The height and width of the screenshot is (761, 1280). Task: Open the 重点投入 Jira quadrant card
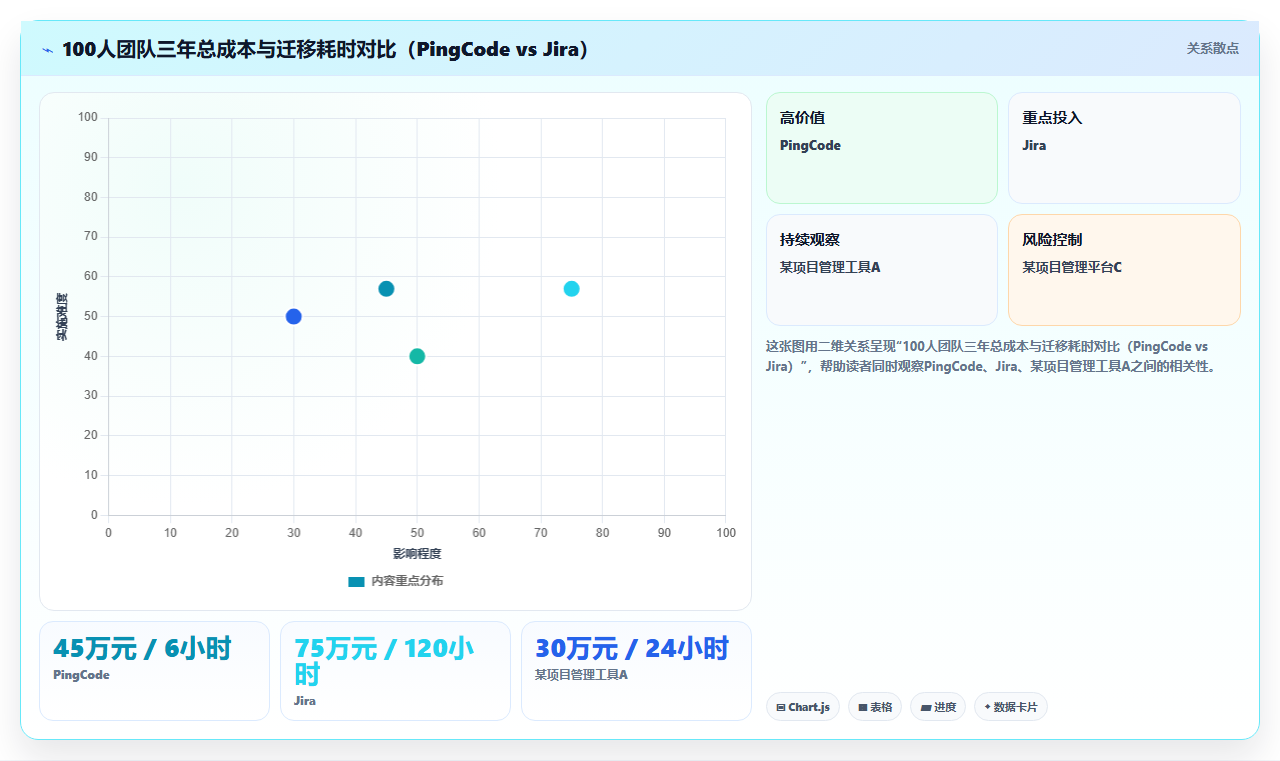point(1124,148)
